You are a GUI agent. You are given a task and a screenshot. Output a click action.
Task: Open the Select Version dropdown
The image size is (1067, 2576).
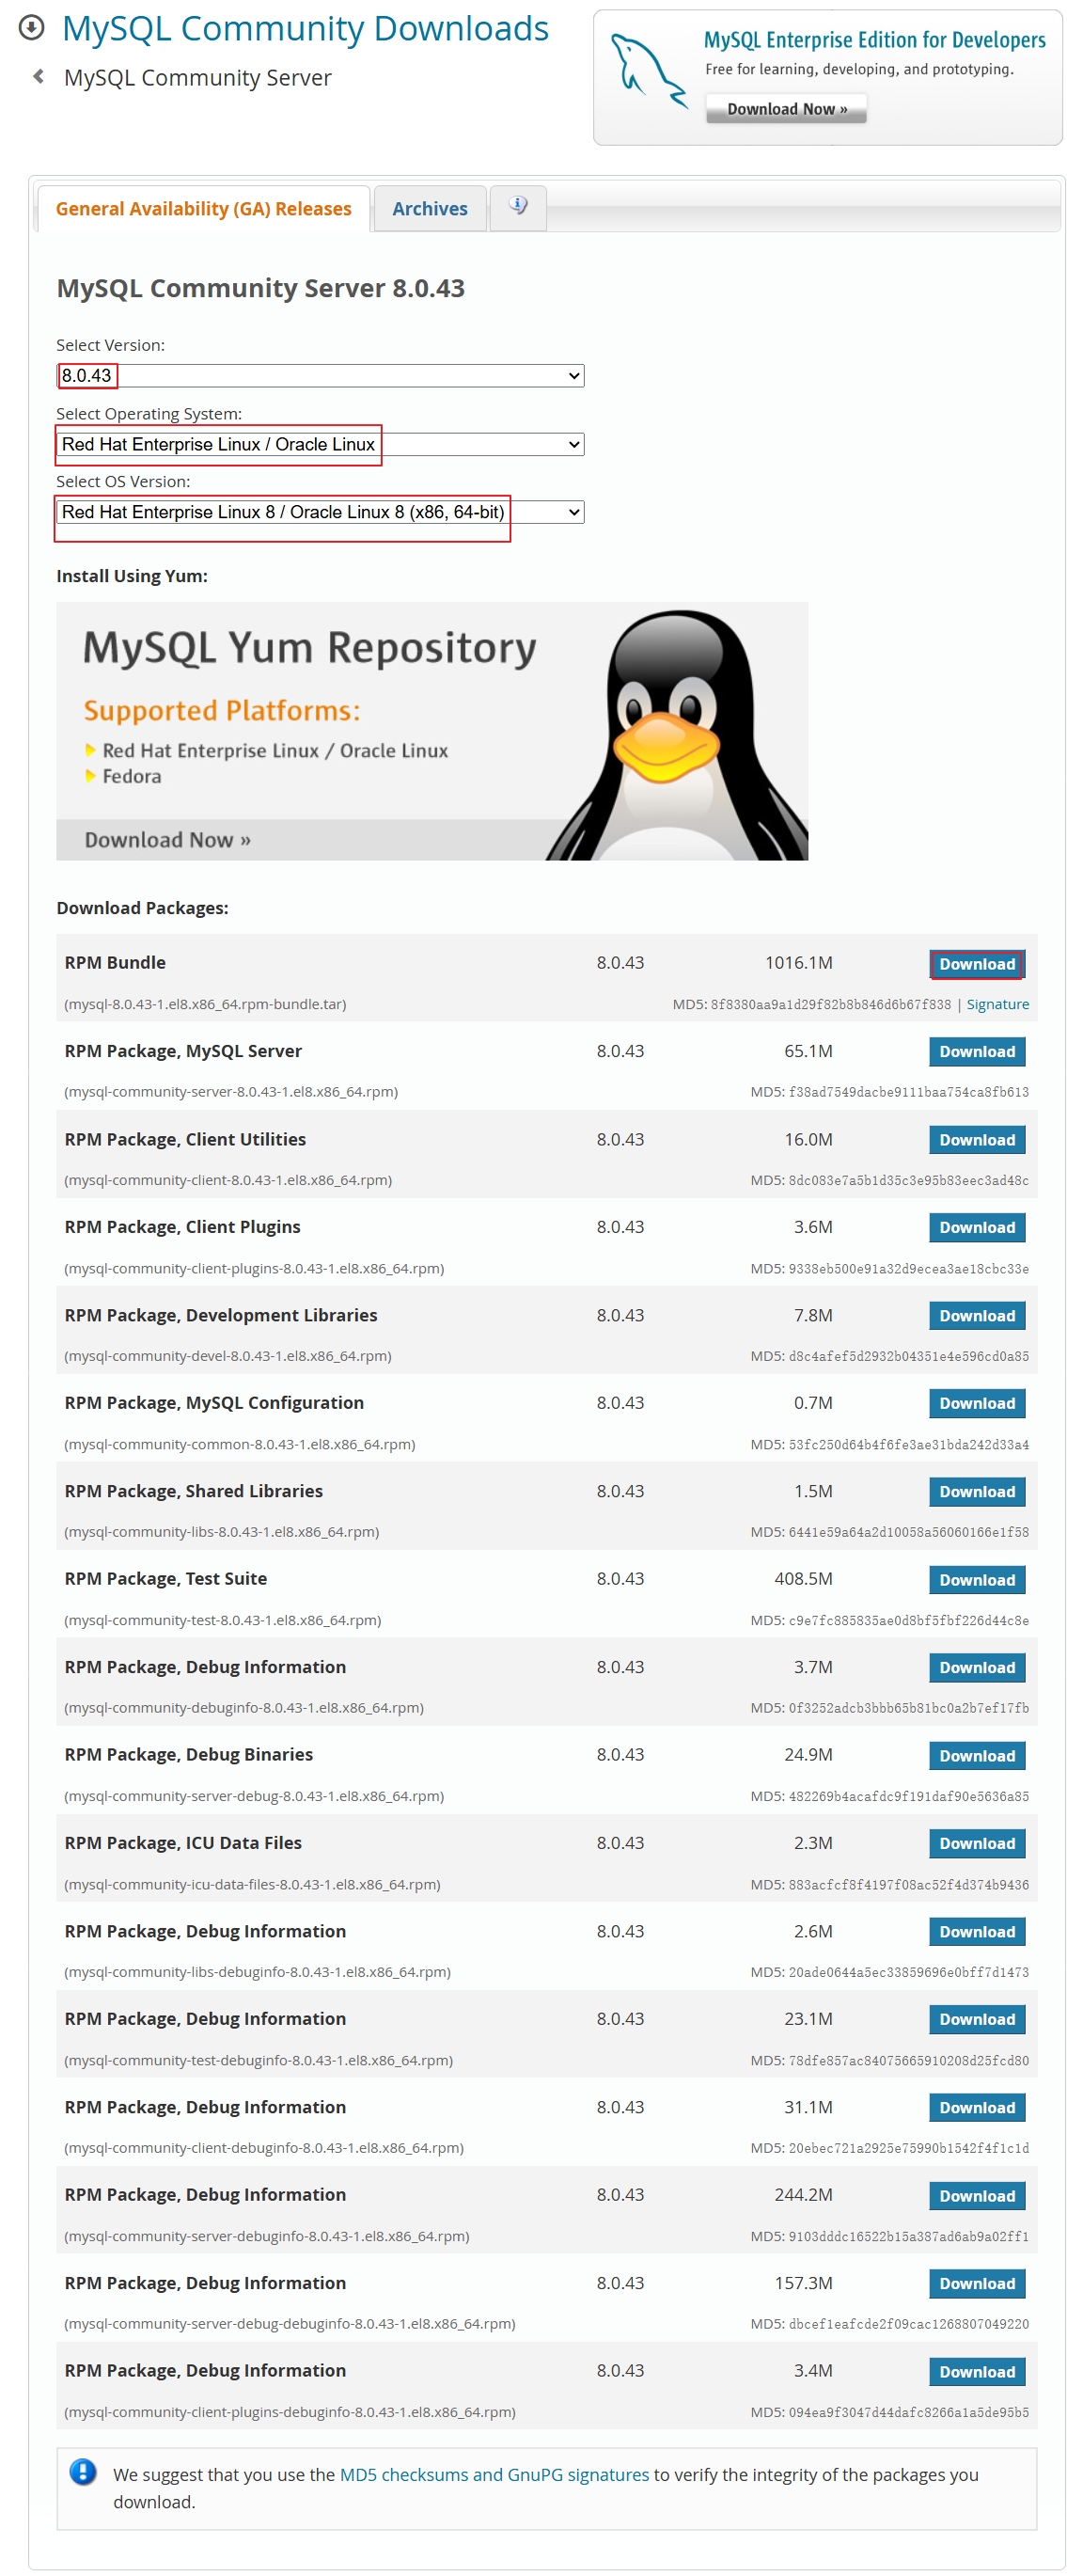320,375
